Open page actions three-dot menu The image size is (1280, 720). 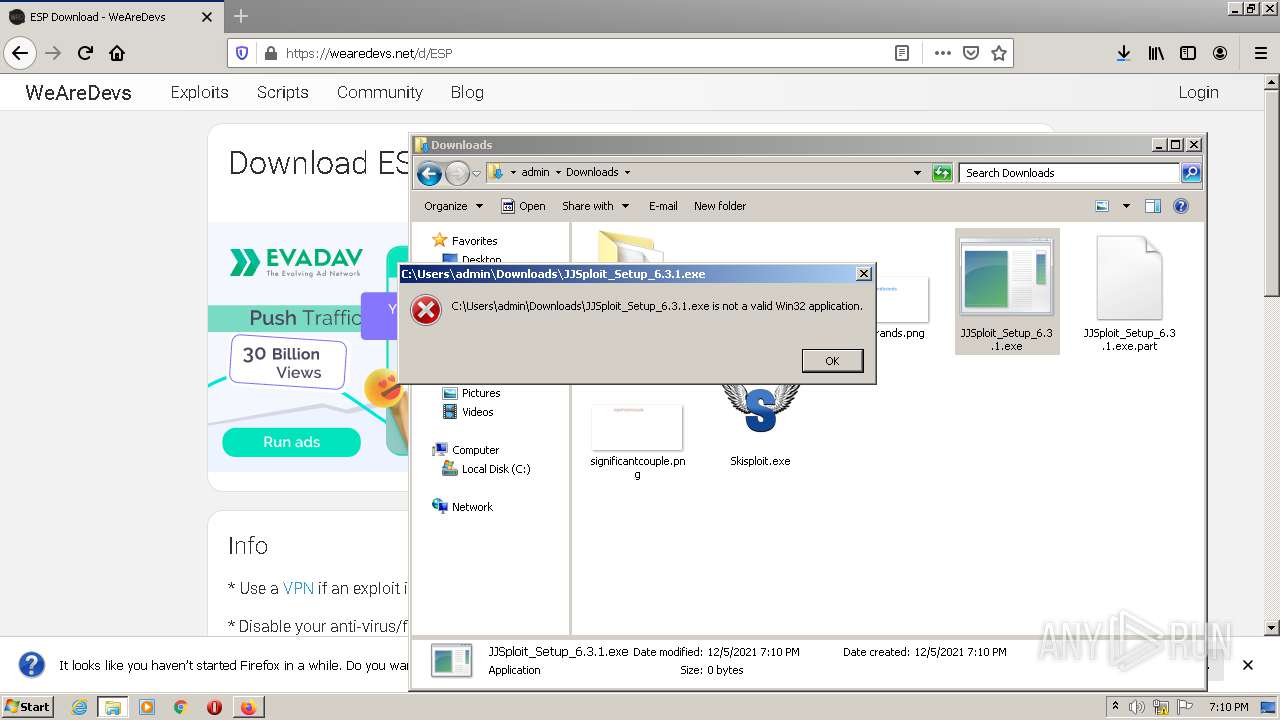tap(942, 53)
